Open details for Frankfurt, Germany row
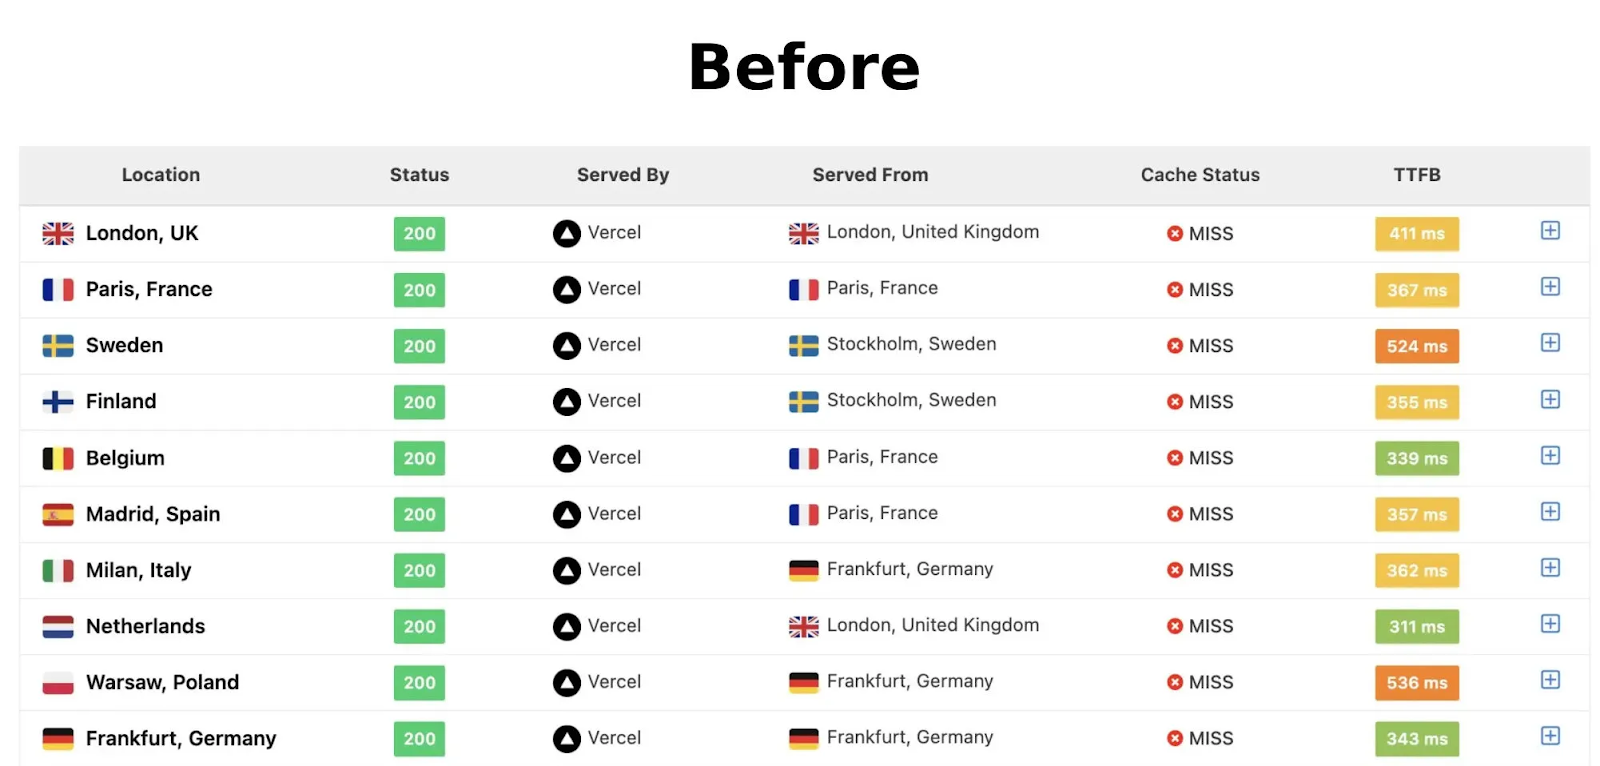The height and width of the screenshot is (766, 1600). click(1550, 736)
